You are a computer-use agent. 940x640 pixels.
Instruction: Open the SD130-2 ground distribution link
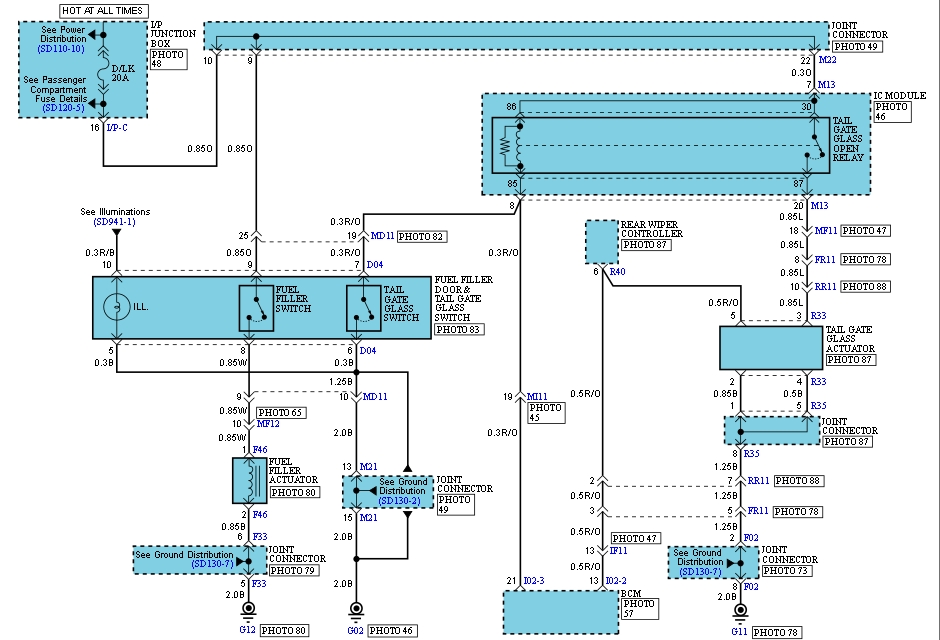[x=403, y=500]
